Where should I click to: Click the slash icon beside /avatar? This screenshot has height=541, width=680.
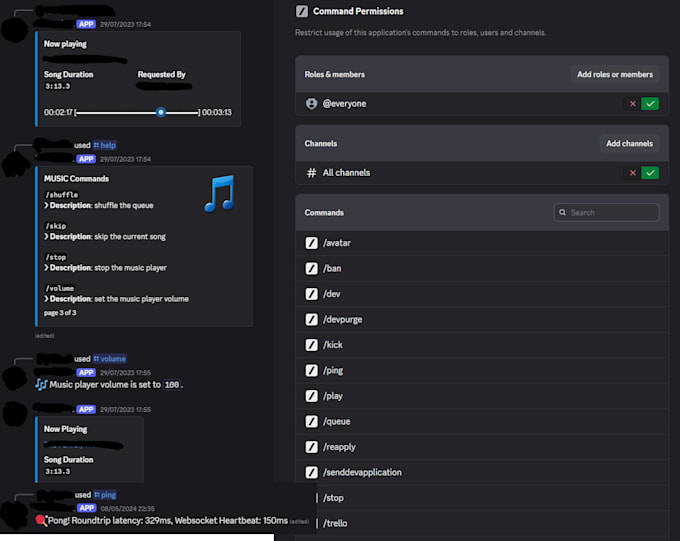311,243
